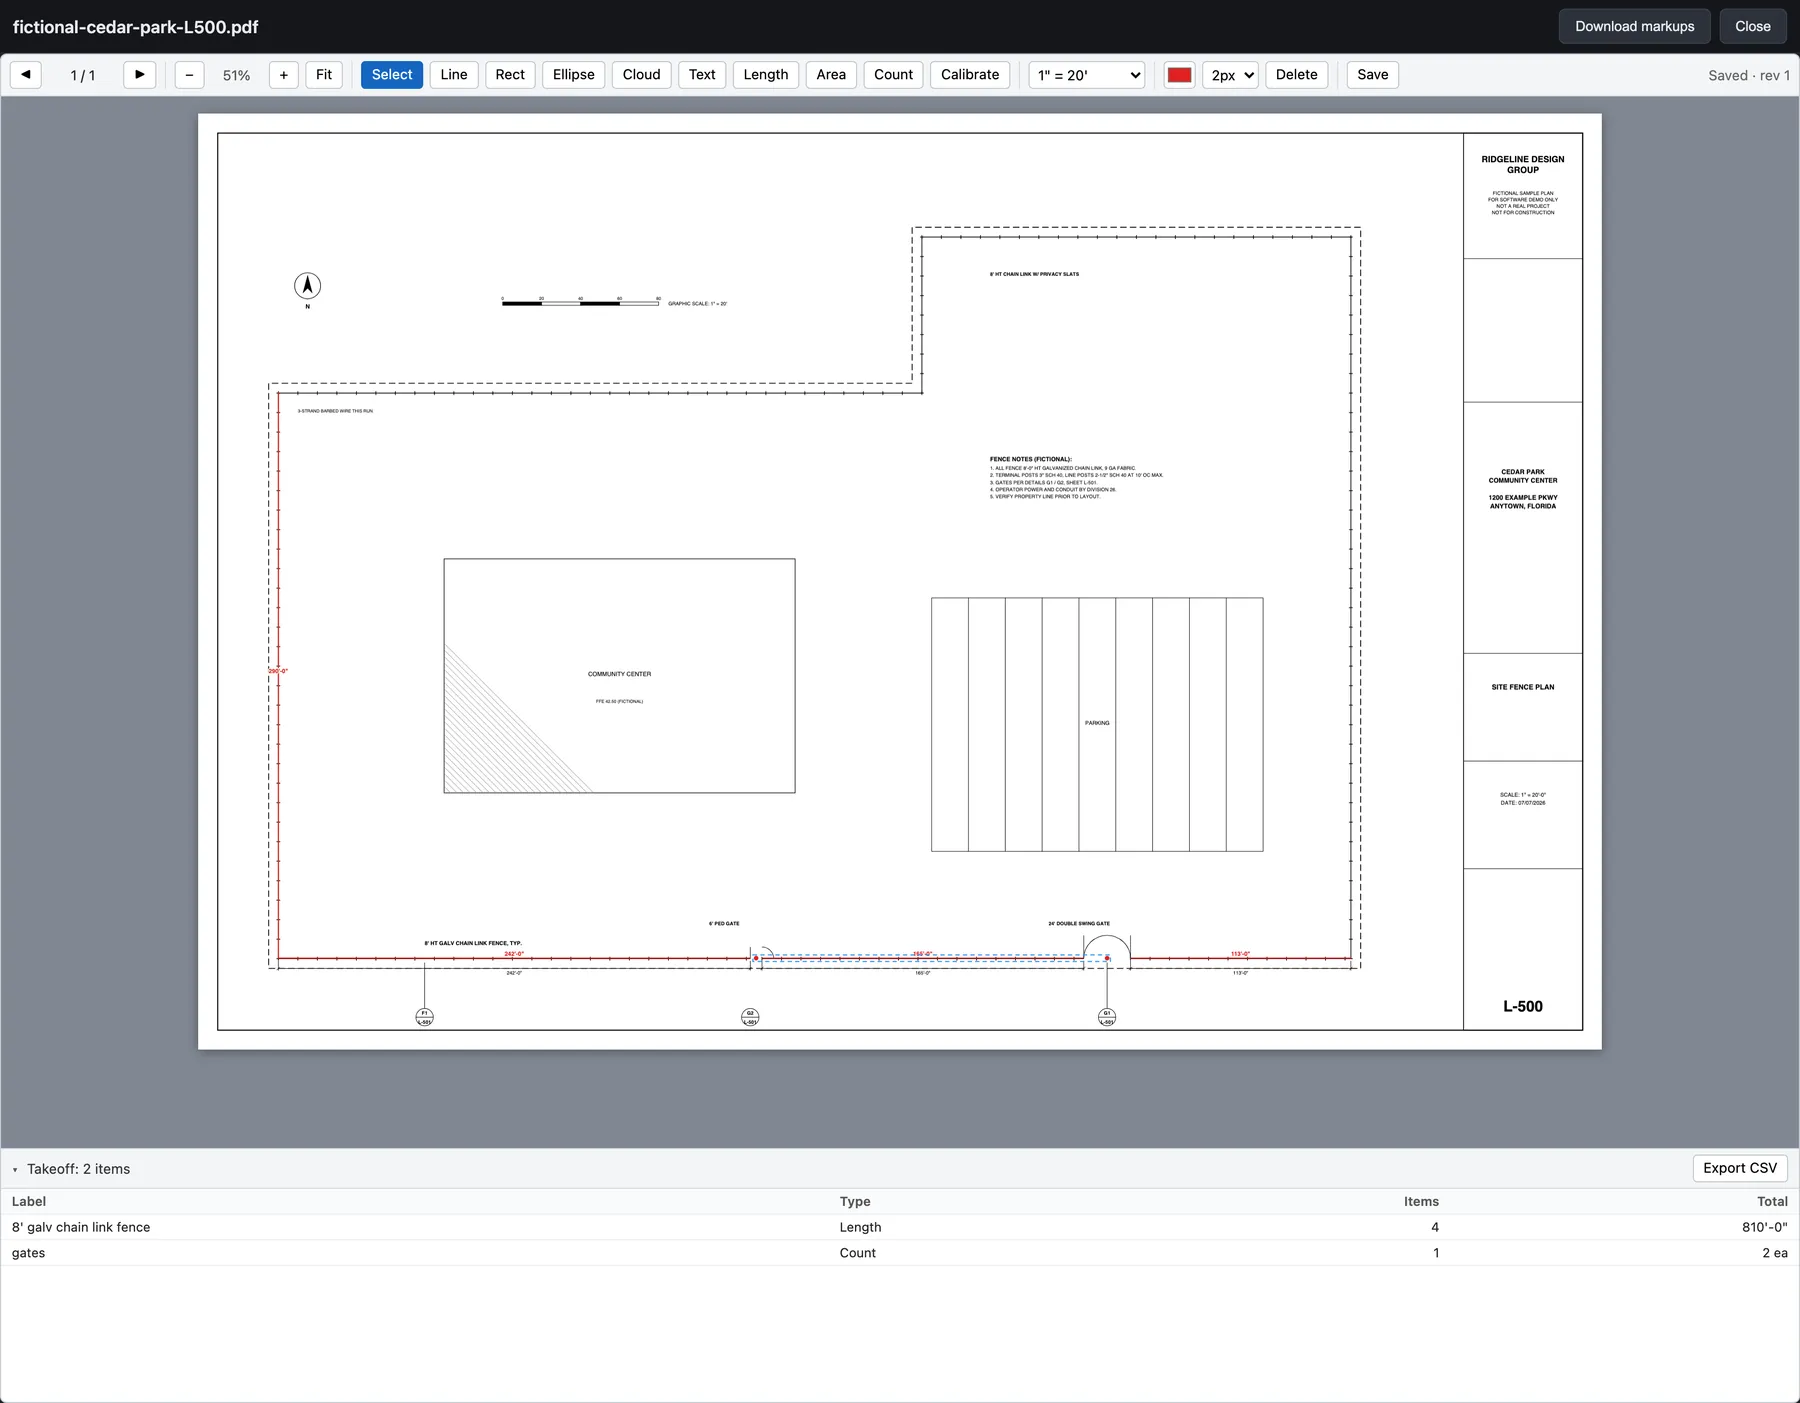This screenshot has width=1800, height=1403.
Task: Click the PARKING label on the plan
Action: [x=1097, y=723]
